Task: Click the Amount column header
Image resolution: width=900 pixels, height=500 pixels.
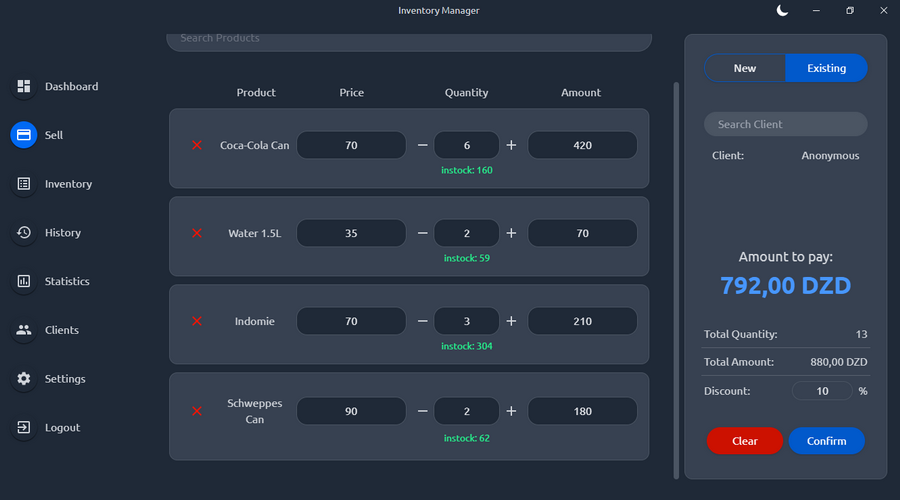Action: [581, 92]
